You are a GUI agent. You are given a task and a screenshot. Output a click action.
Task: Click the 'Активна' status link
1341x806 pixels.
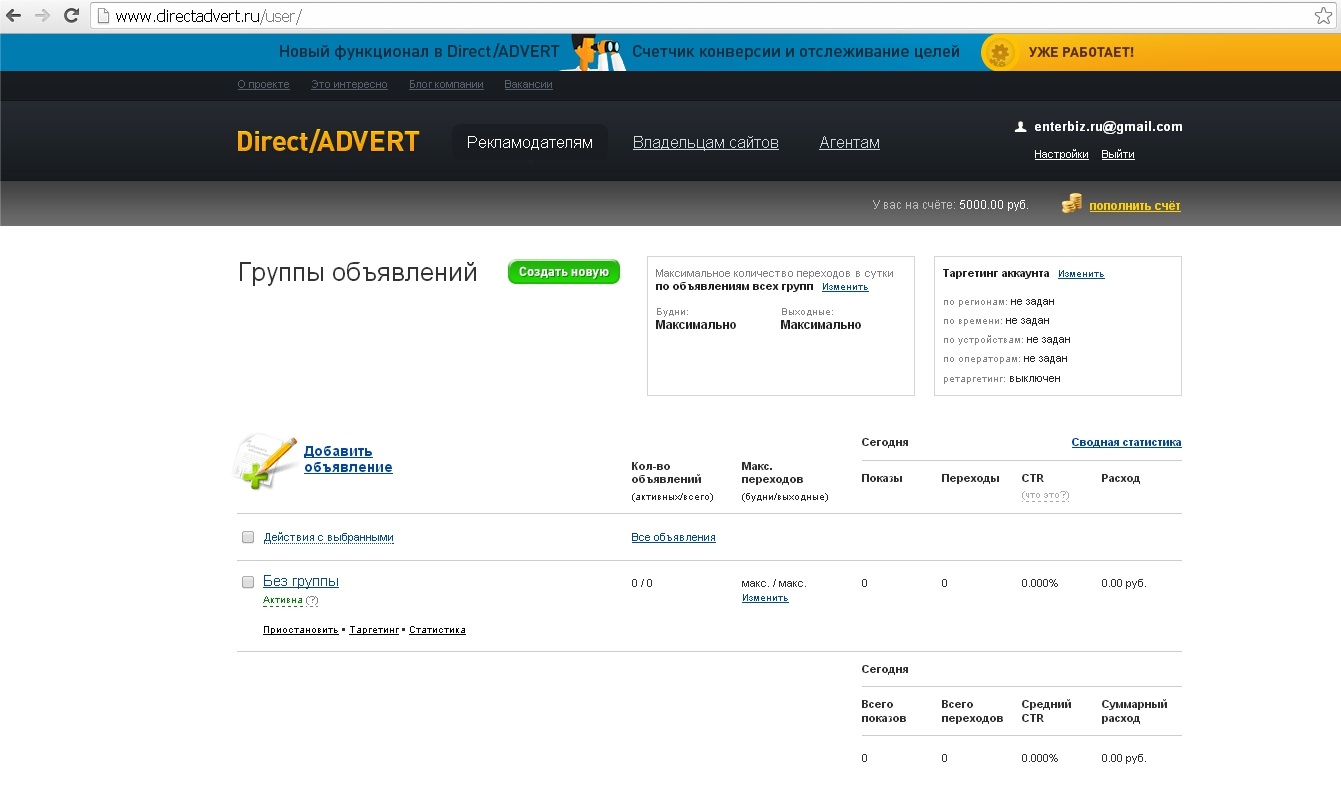point(283,601)
